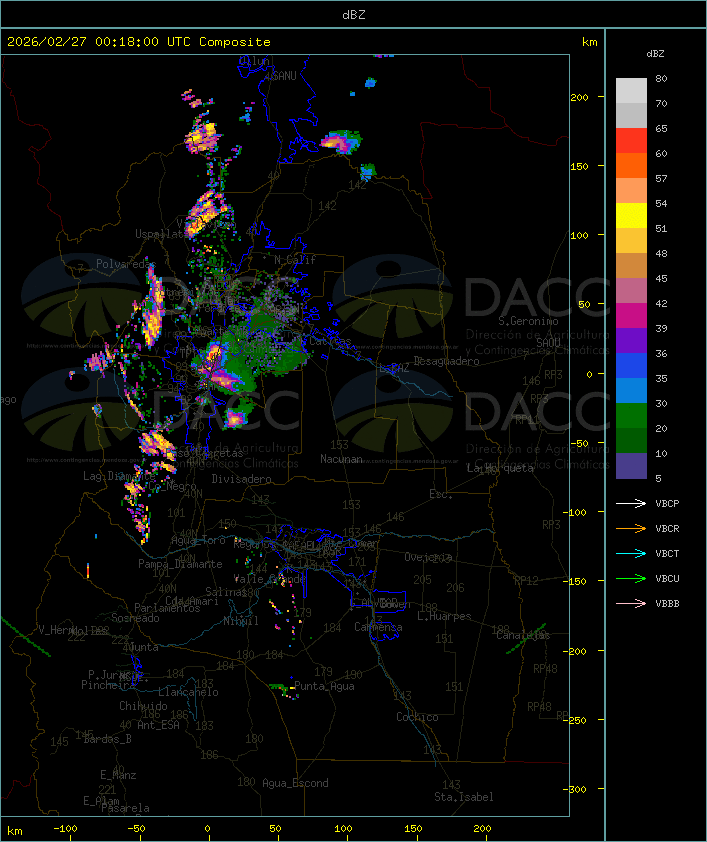The image size is (707, 842).
Task: Click the Canalejas place label
Action: click(523, 635)
